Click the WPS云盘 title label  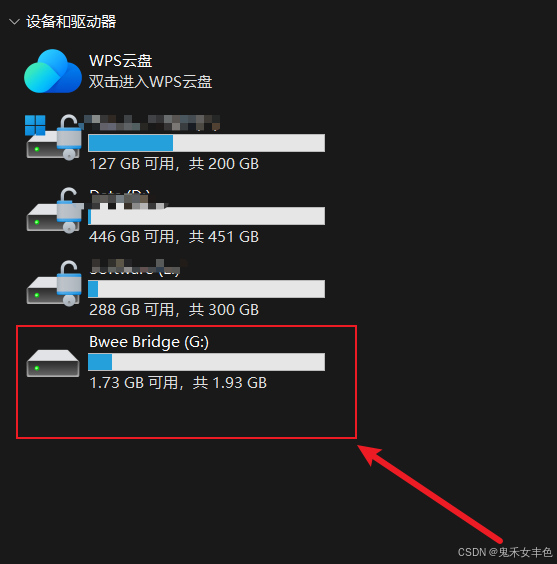pyautogui.click(x=120, y=60)
